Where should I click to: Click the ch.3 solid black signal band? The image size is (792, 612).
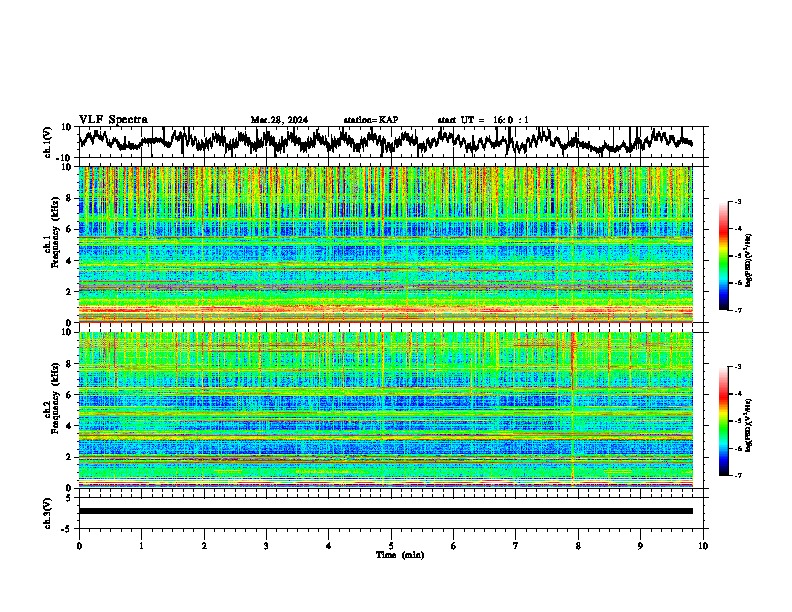[385, 511]
